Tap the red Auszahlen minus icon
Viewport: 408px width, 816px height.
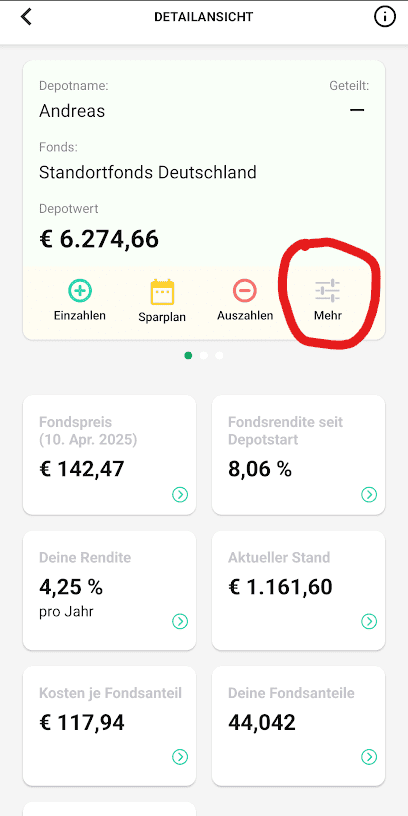[245, 291]
